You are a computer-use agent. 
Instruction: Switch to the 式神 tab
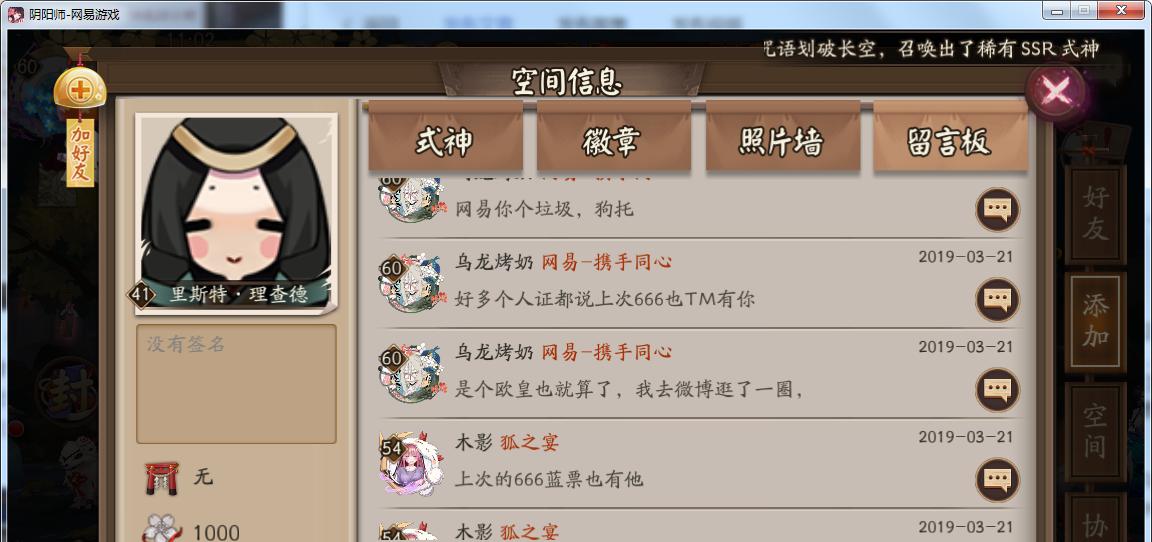(445, 141)
